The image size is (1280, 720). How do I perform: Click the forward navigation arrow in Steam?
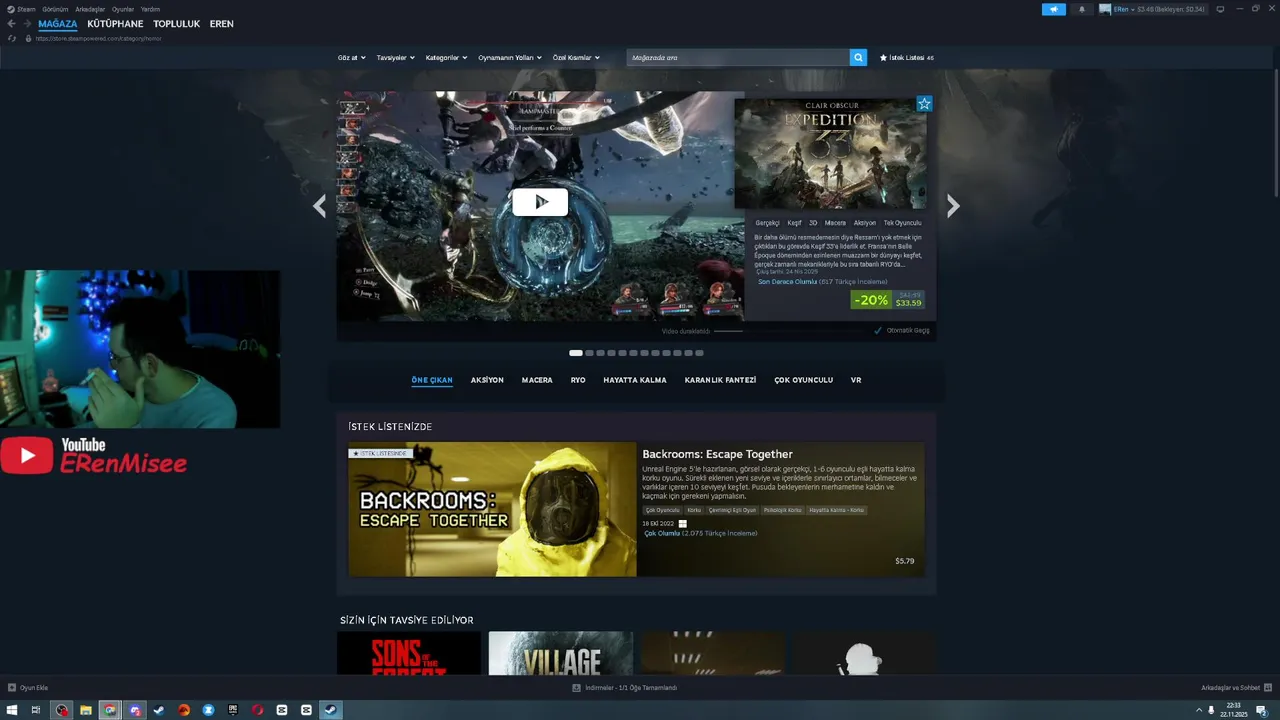[x=27, y=24]
